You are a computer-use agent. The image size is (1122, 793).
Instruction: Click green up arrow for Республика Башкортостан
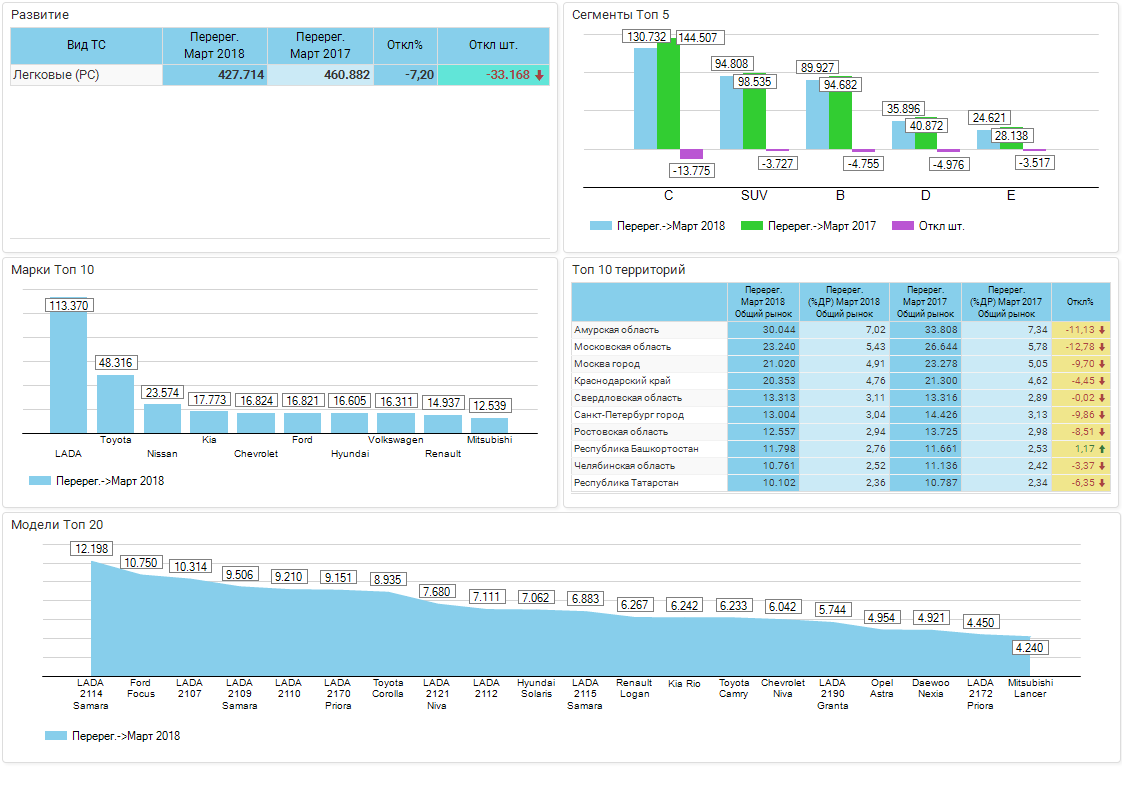point(1102,449)
